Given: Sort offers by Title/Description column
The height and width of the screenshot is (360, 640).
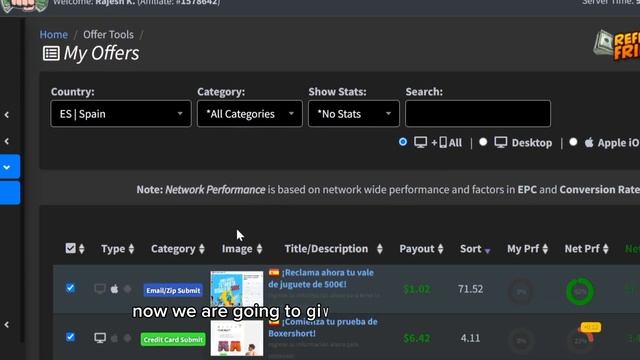Looking at the screenshot, I should (x=333, y=249).
